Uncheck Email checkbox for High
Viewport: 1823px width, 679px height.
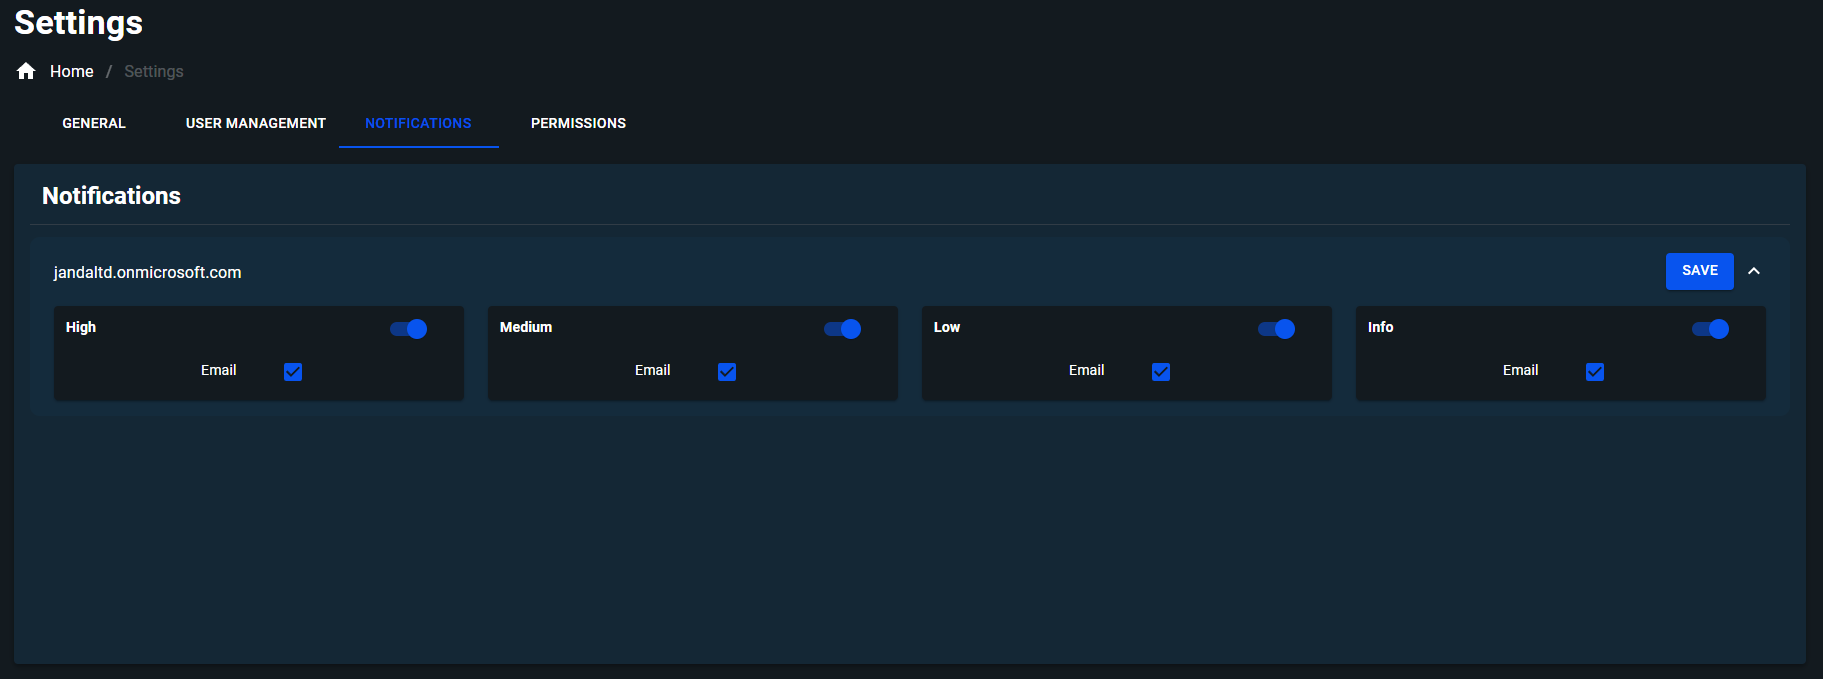click(x=293, y=372)
